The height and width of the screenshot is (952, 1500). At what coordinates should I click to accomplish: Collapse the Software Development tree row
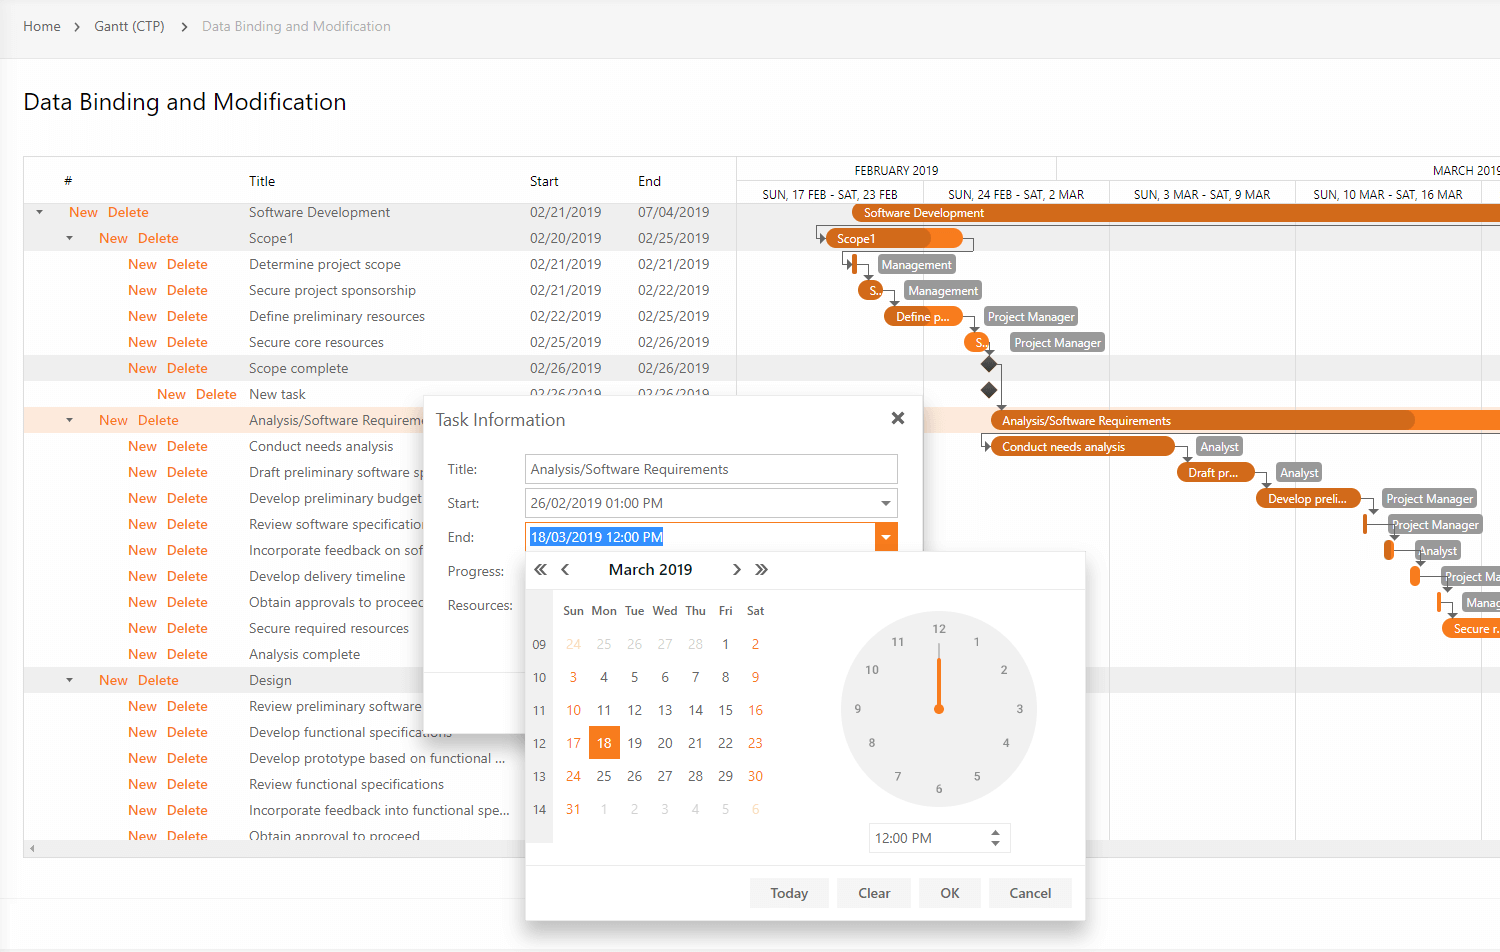click(38, 212)
